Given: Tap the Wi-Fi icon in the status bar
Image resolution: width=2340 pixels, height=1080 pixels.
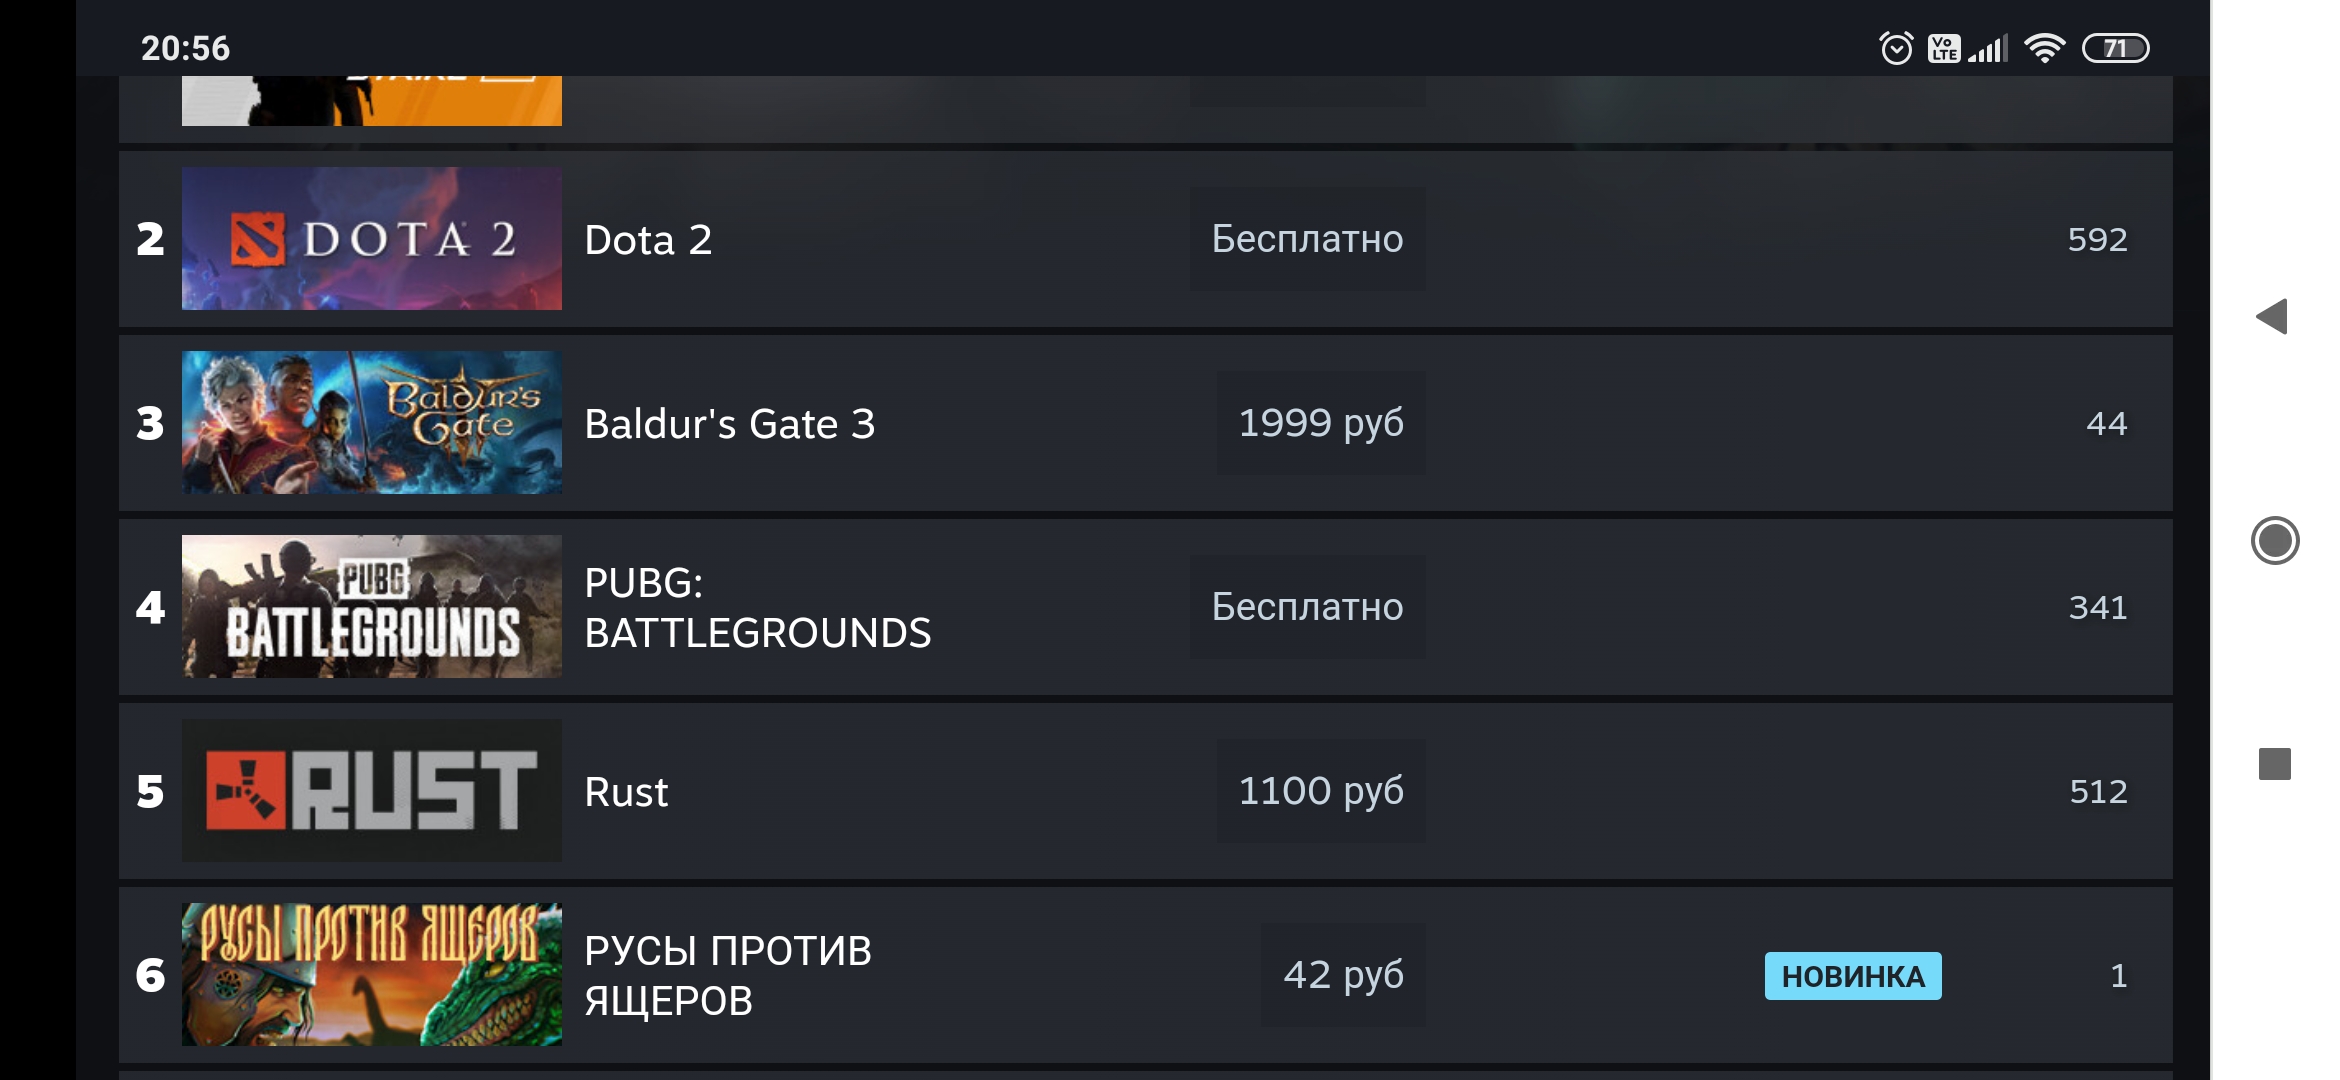Looking at the screenshot, I should 2044,48.
